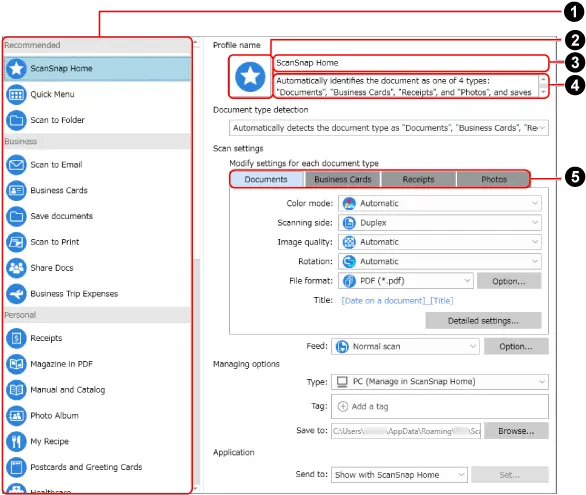Click the Scan to Folder icon

point(16,120)
